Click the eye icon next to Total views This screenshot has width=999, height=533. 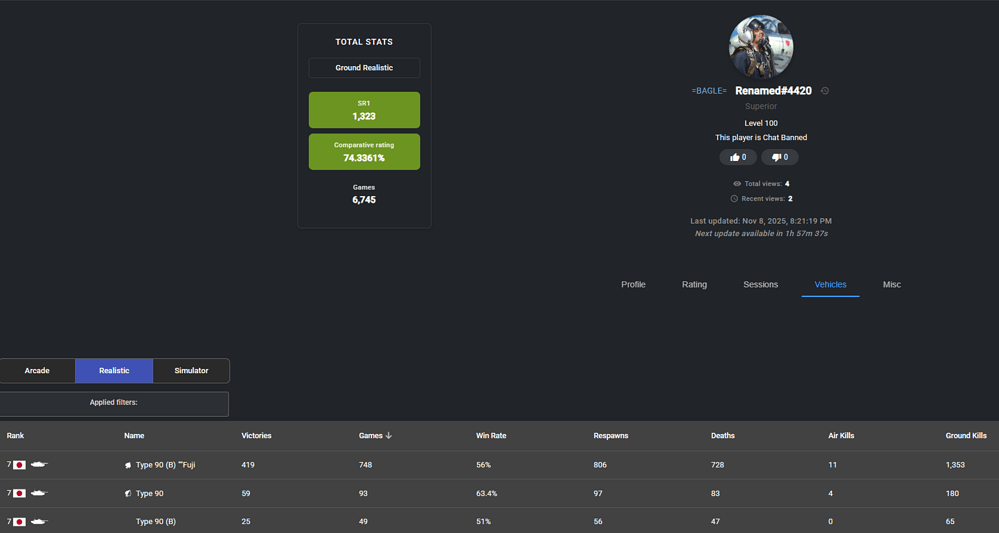coord(737,184)
